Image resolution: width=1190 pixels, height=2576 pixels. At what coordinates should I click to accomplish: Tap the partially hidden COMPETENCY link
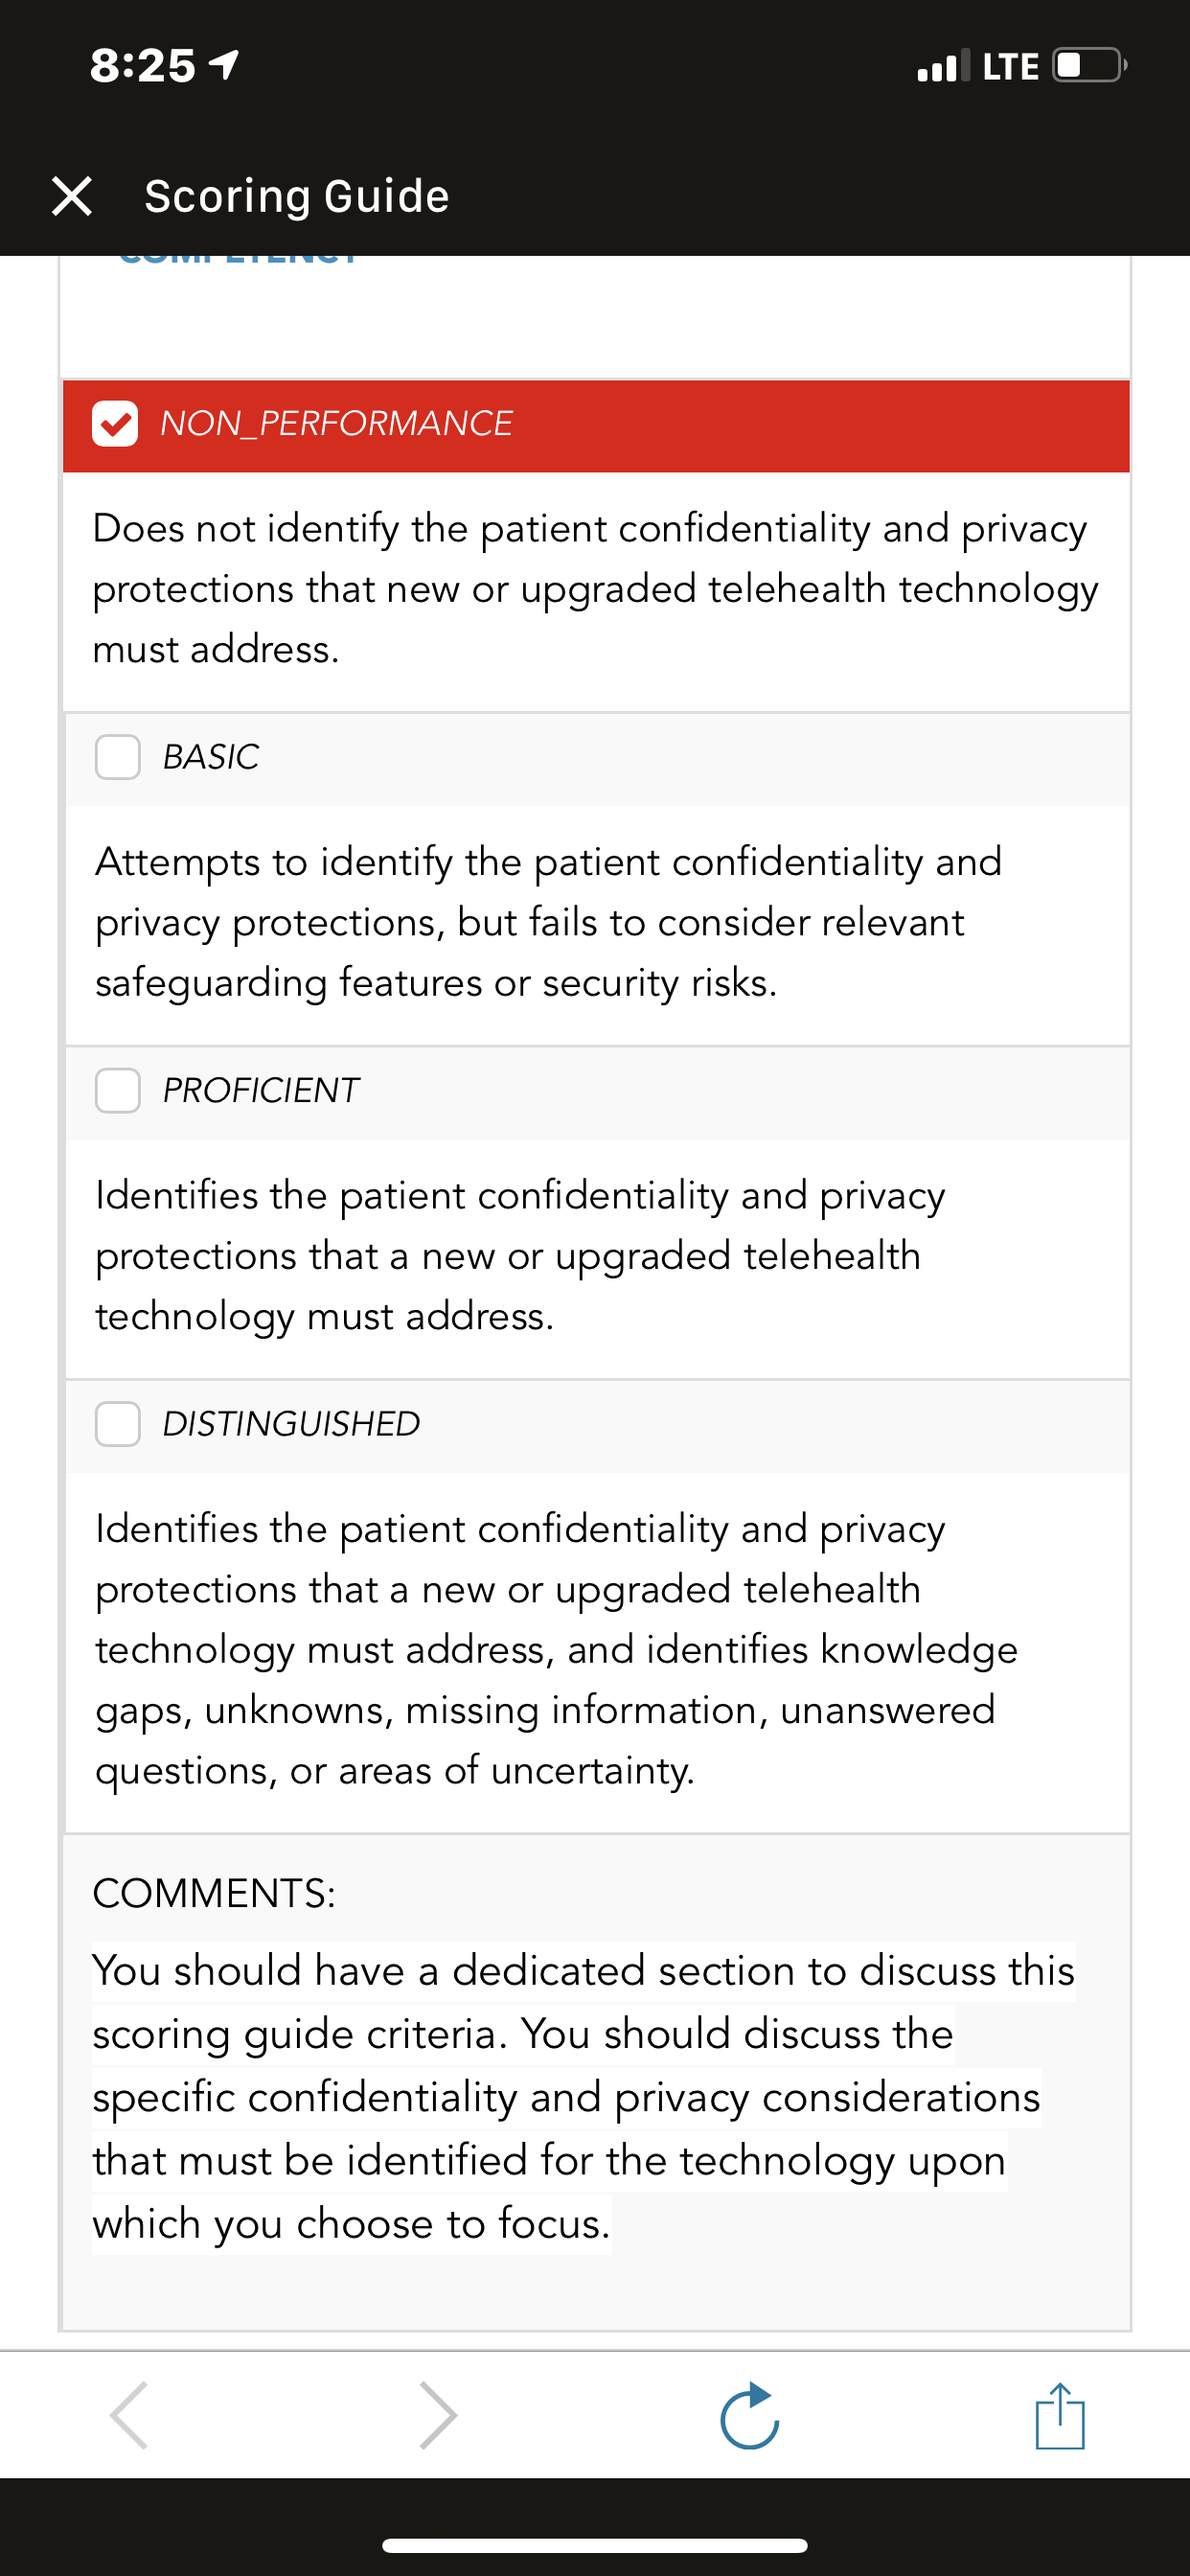pyautogui.click(x=238, y=258)
